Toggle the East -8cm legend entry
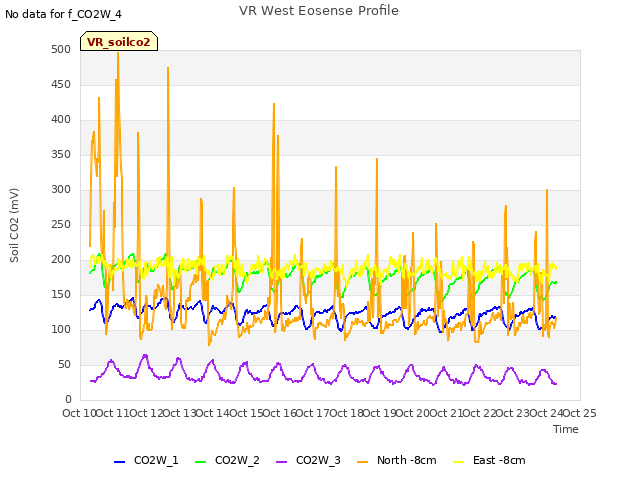 pos(489,460)
